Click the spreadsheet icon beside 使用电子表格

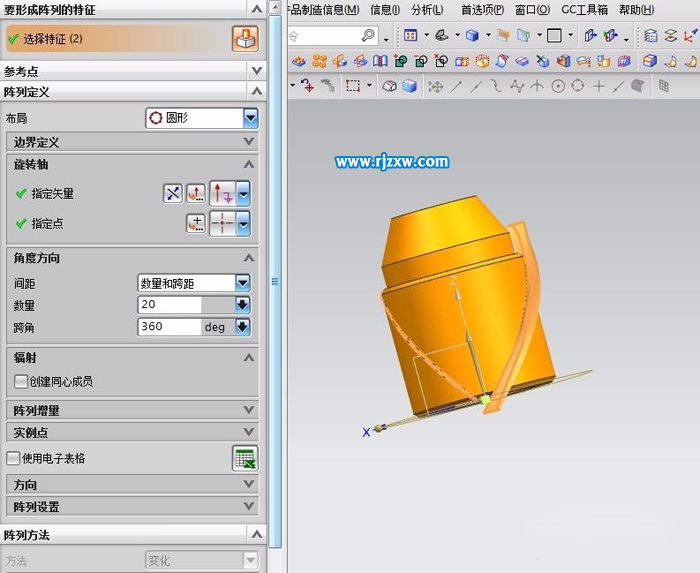[x=245, y=459]
